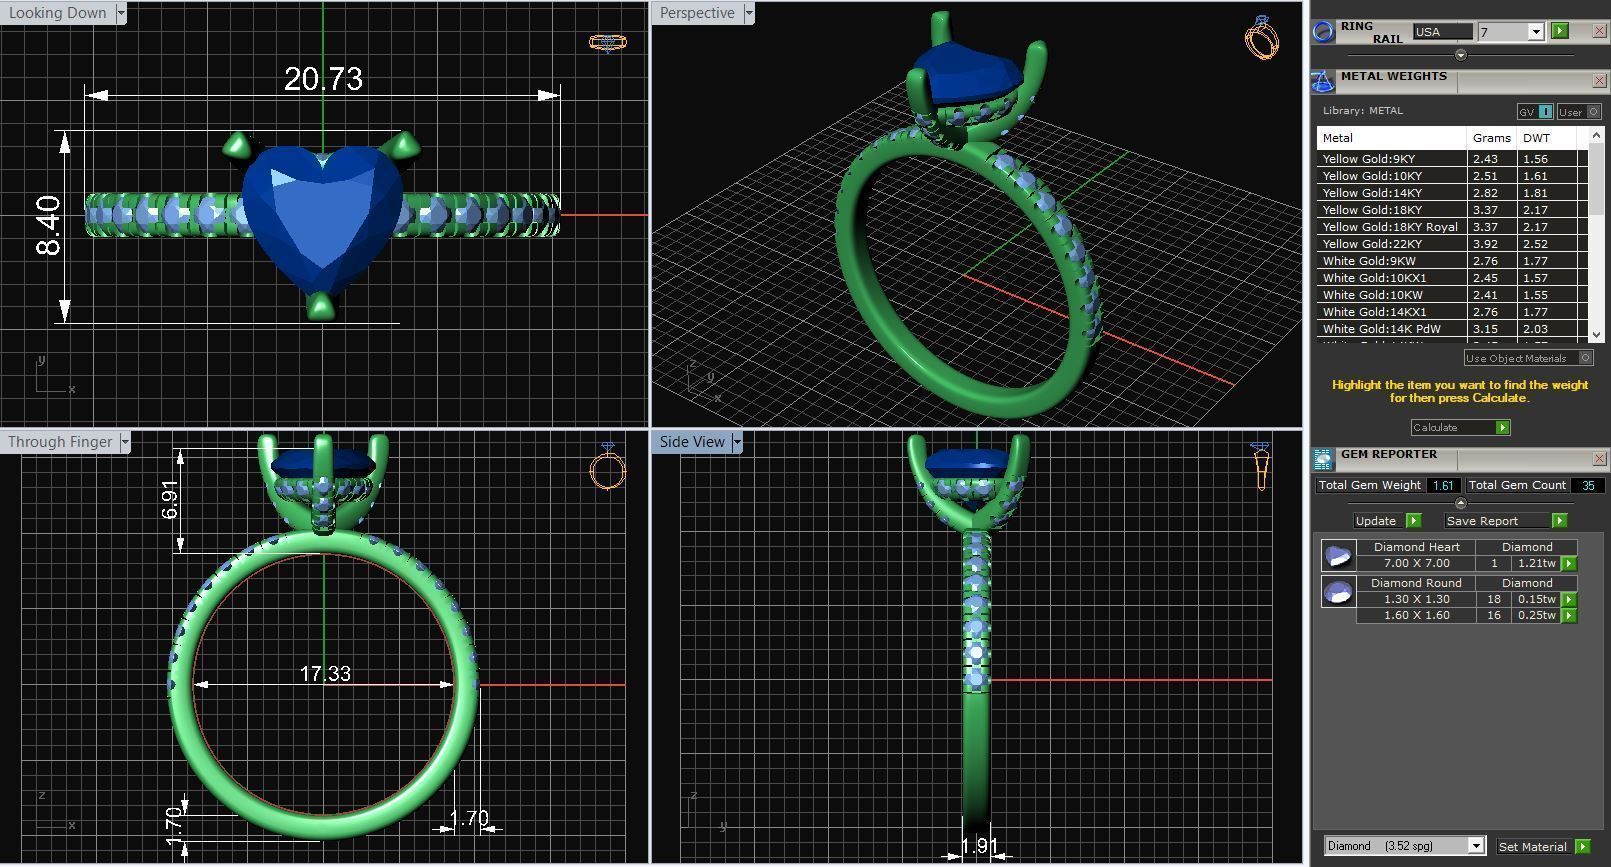Close the Gem Reporter panel
The height and width of the screenshot is (867, 1611).
[x=1598, y=458]
